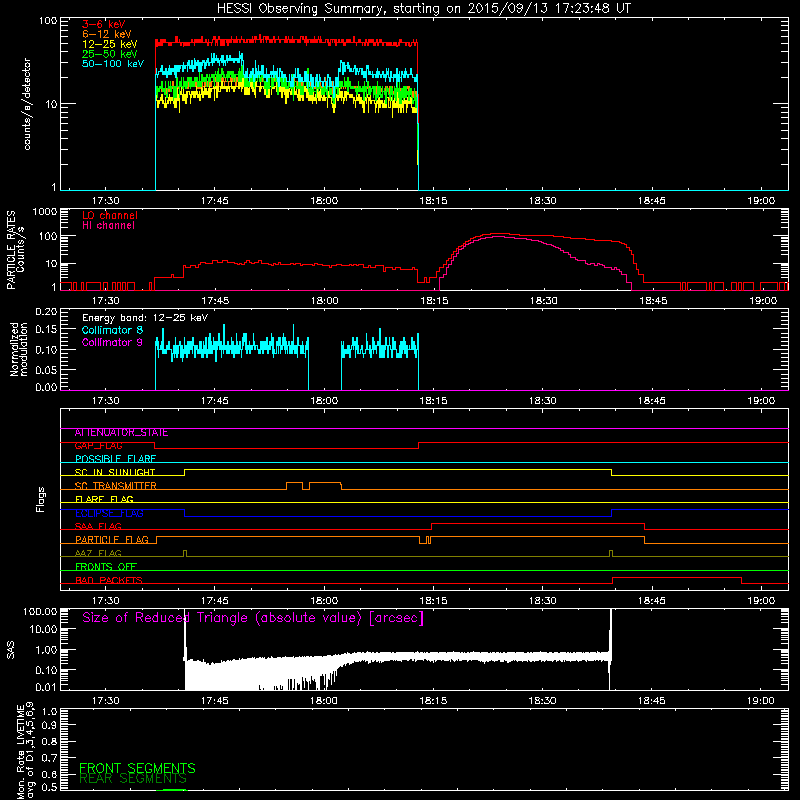This screenshot has width=800, height=800.
Task: Click the "FLARE_FLAG" flag label
Action: pyautogui.click(x=104, y=499)
